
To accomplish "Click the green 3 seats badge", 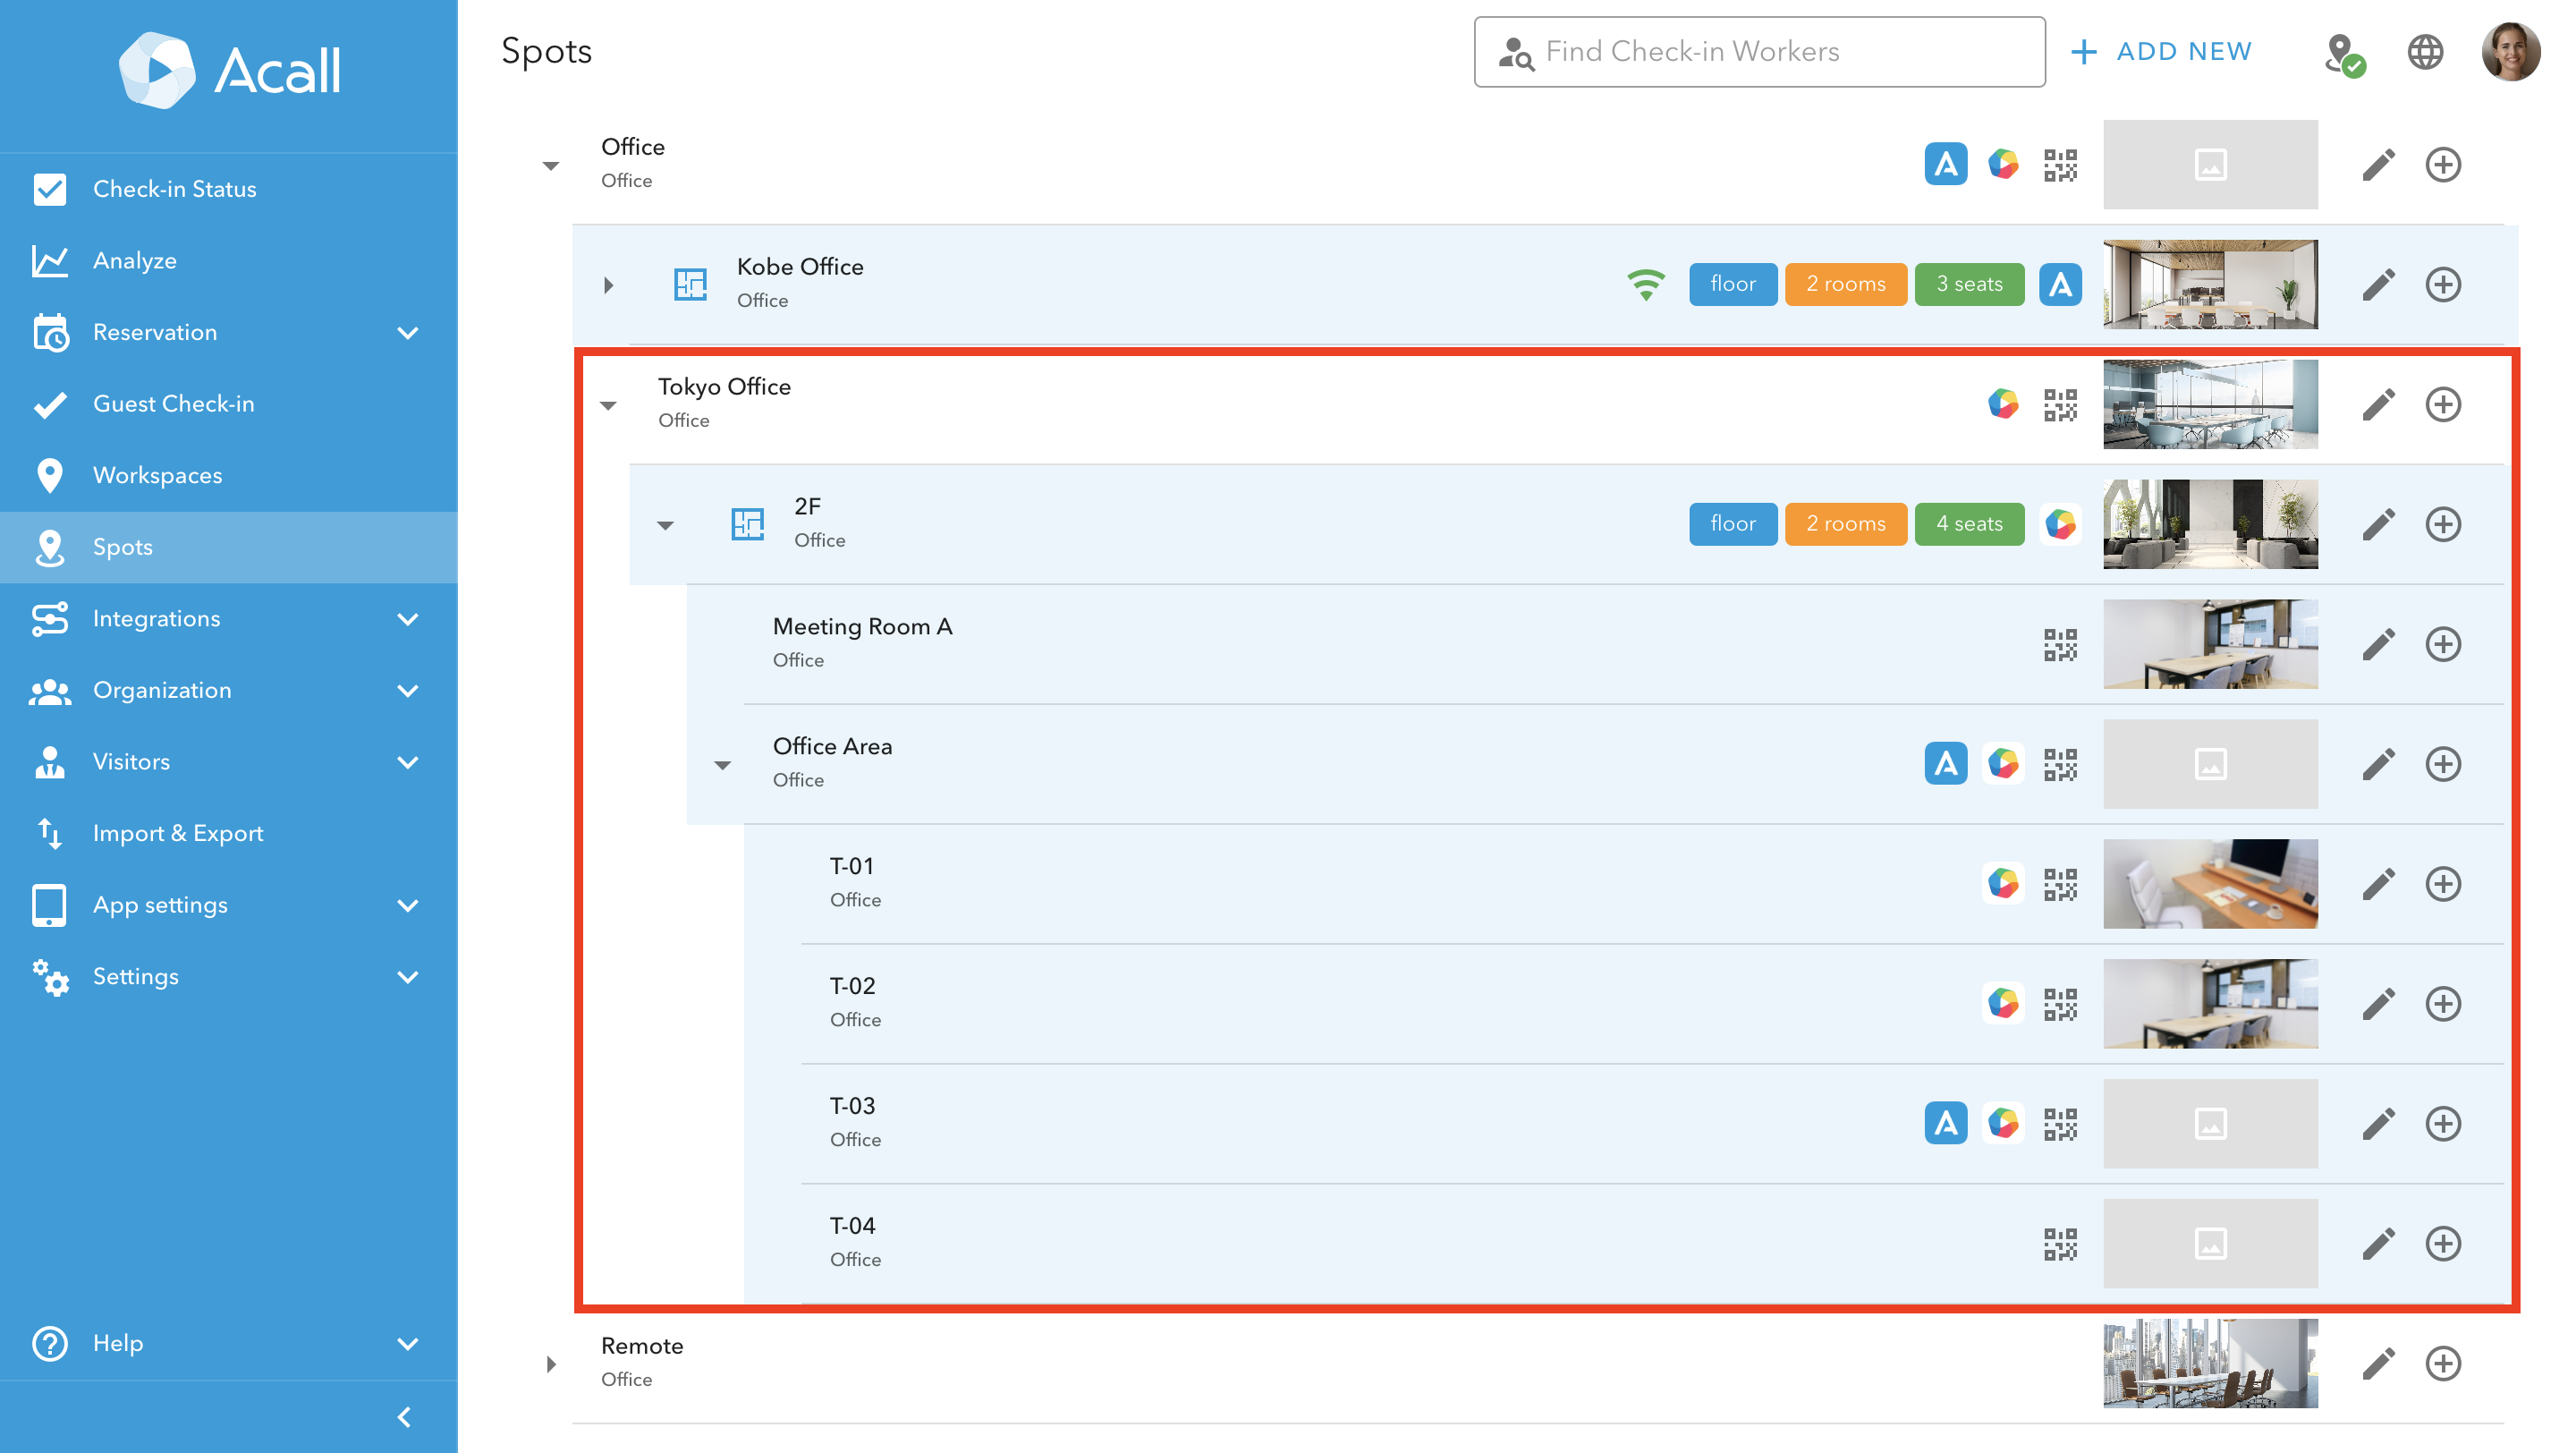I will (1968, 284).
